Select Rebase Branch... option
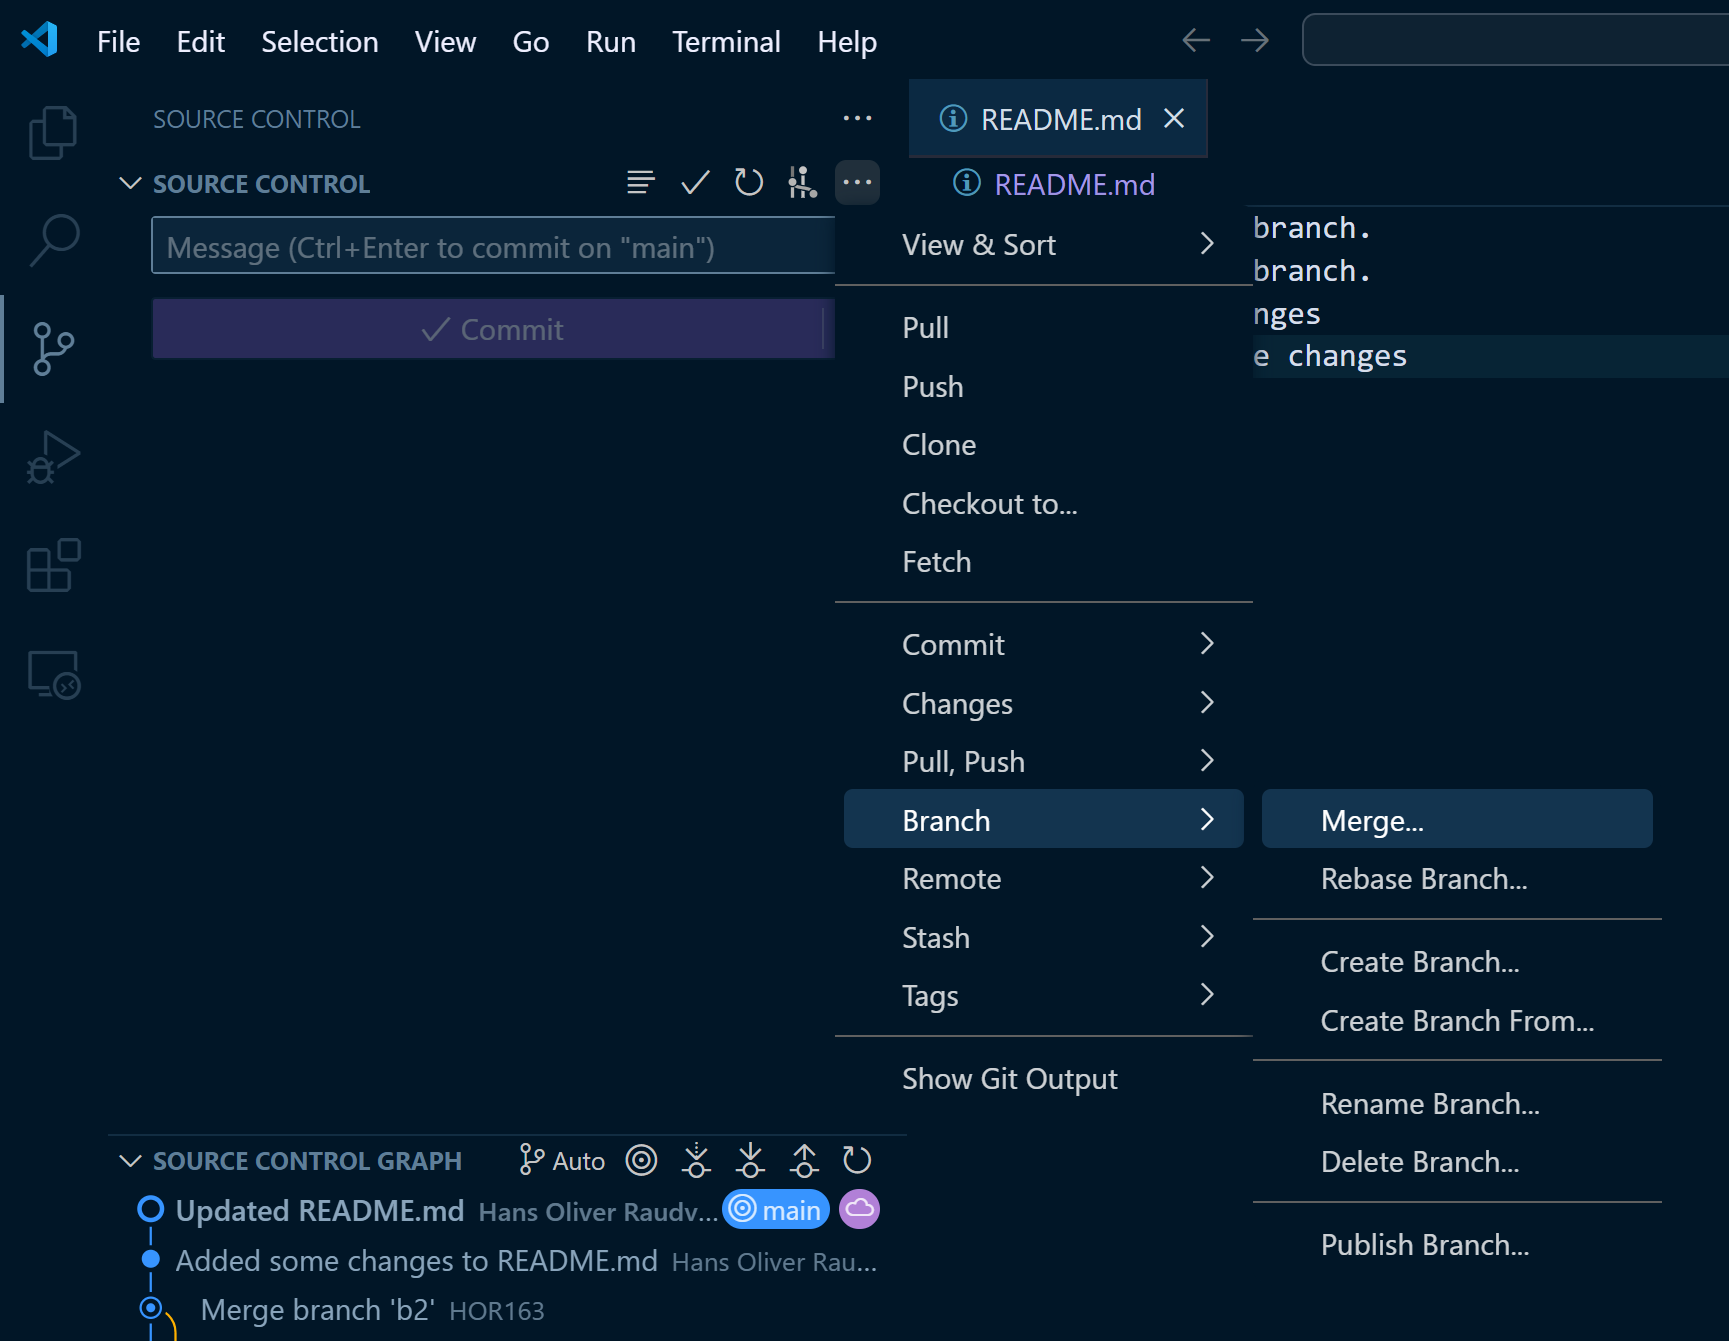The height and width of the screenshot is (1341, 1729). point(1456,878)
